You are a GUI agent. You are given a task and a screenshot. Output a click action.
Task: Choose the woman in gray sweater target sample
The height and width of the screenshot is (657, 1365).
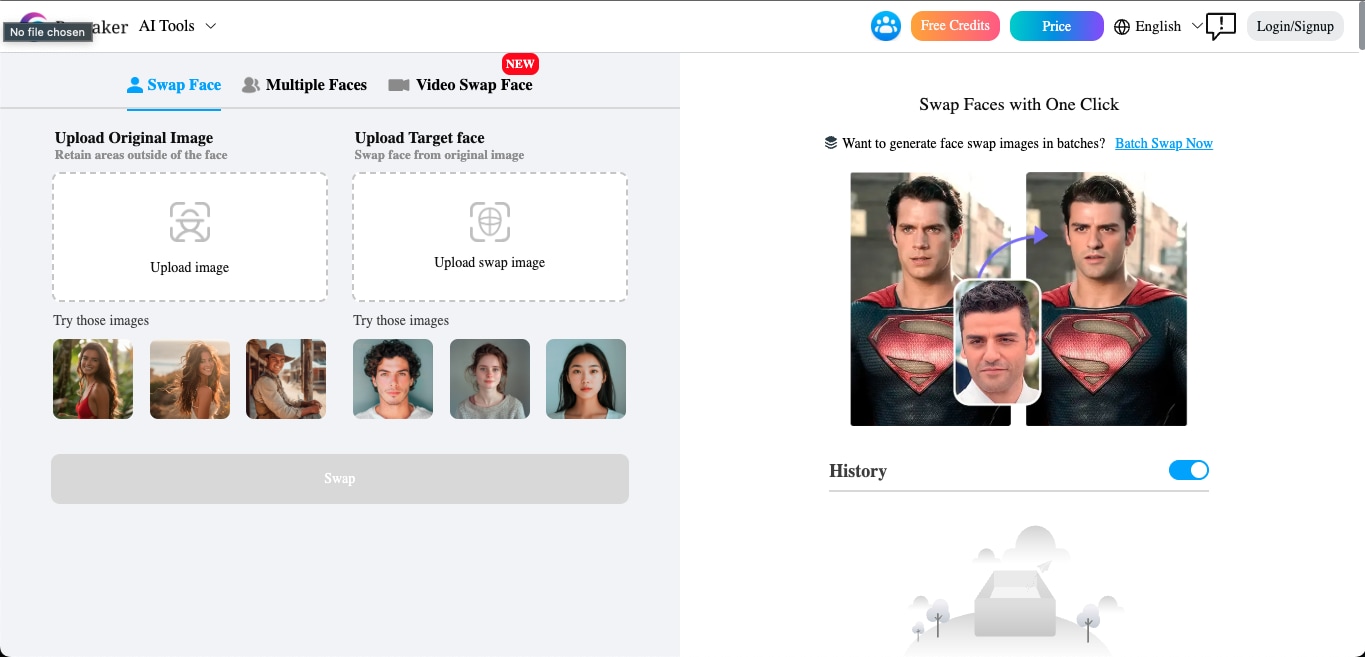coord(490,379)
